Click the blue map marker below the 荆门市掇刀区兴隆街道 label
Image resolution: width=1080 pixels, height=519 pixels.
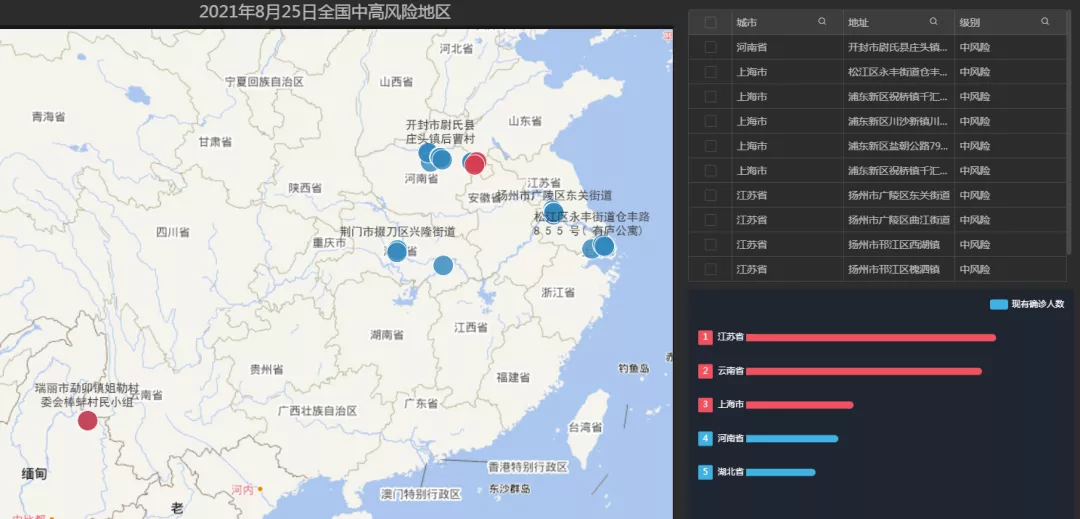pos(397,251)
